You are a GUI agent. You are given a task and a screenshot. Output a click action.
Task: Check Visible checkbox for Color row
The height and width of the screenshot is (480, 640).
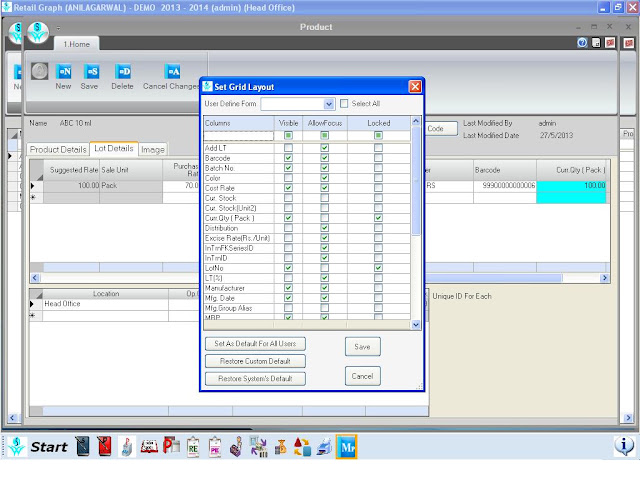(x=288, y=178)
